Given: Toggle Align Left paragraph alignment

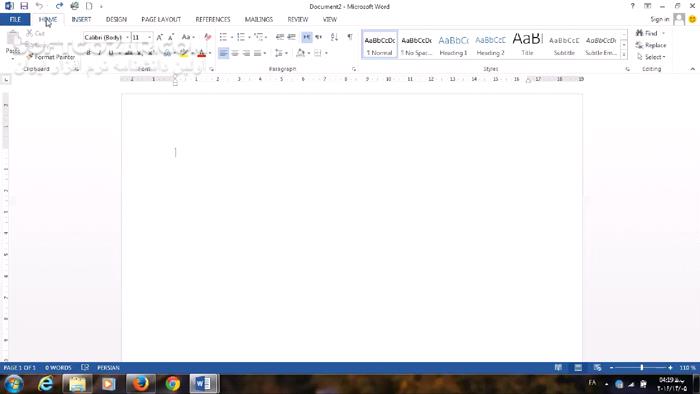Looking at the screenshot, I should coord(223,53).
